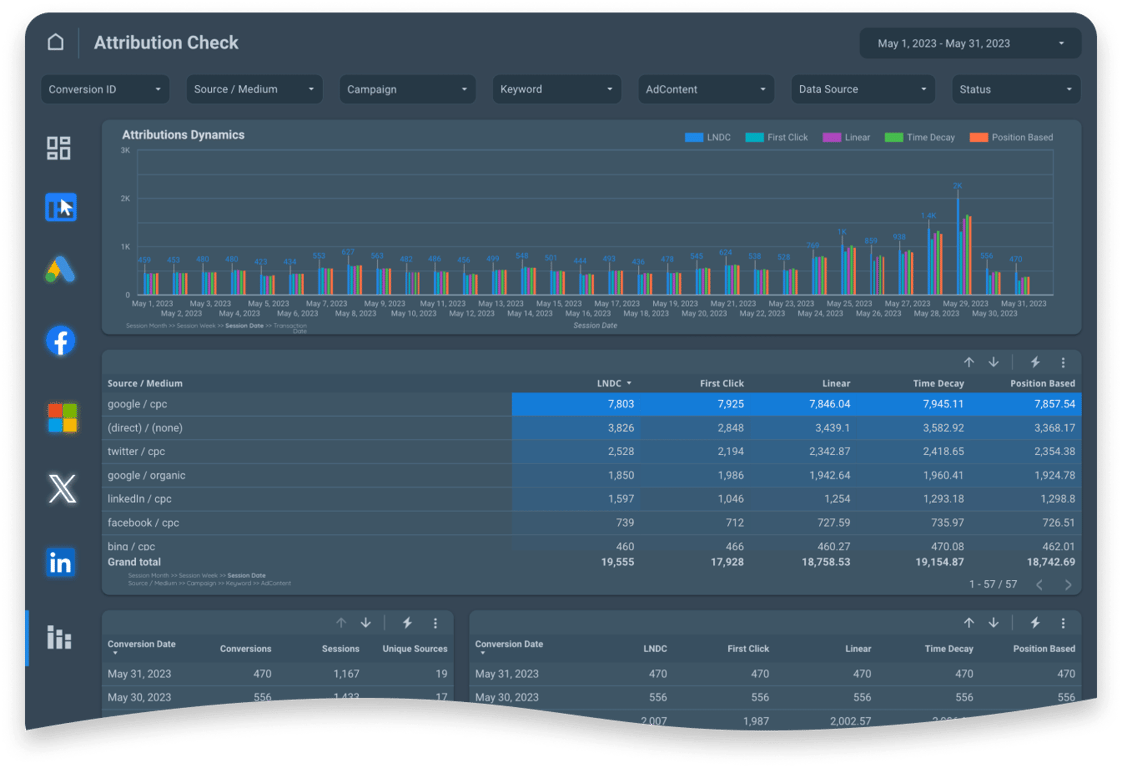The image size is (1122, 768).
Task: Open more options of Source / Medium table
Action: [1063, 362]
